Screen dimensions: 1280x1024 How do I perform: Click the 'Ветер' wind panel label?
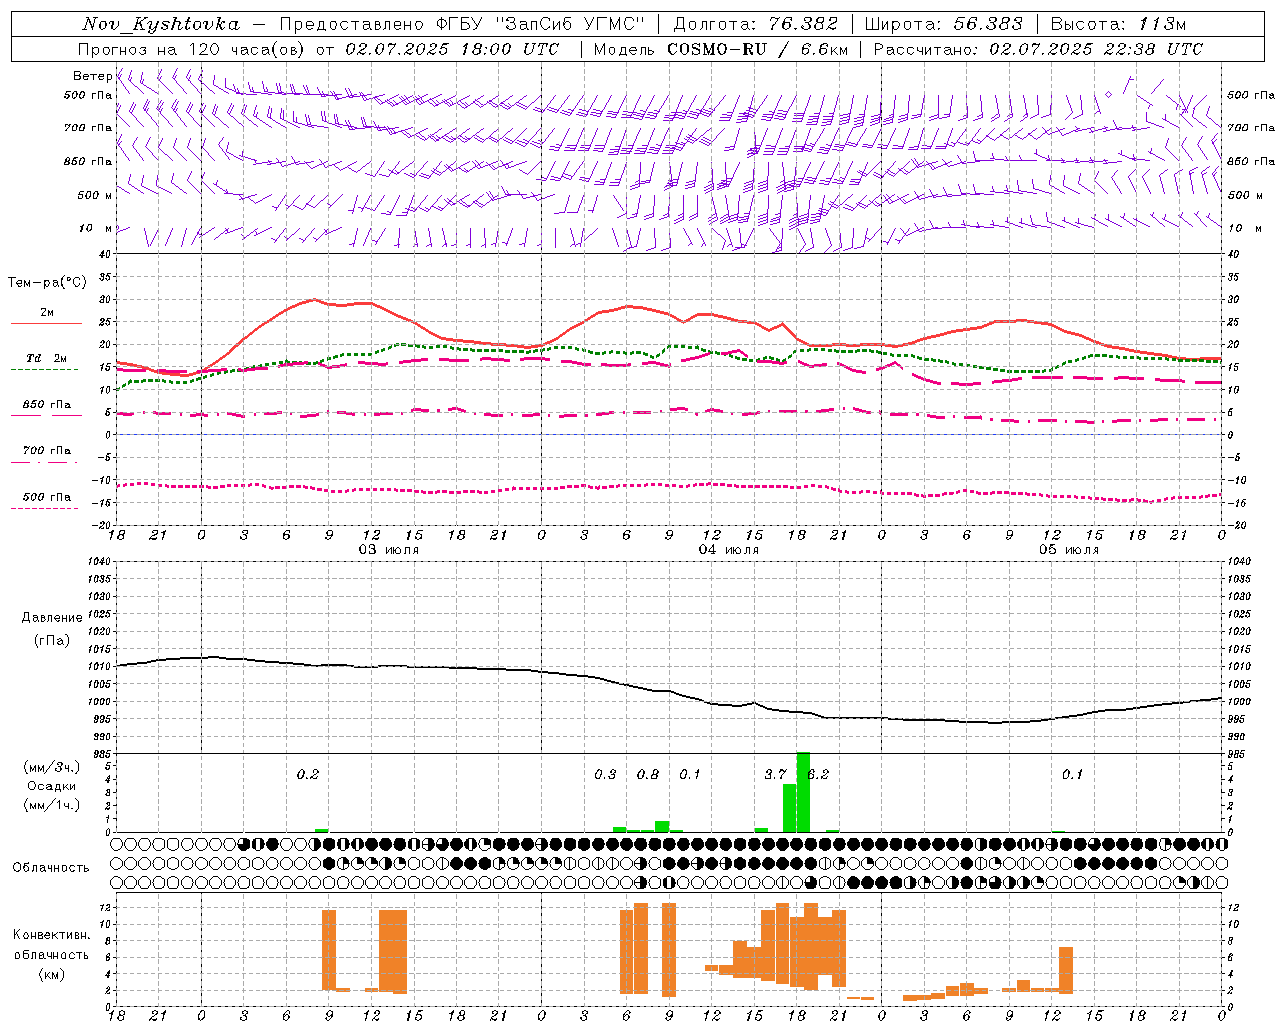tap(92, 76)
